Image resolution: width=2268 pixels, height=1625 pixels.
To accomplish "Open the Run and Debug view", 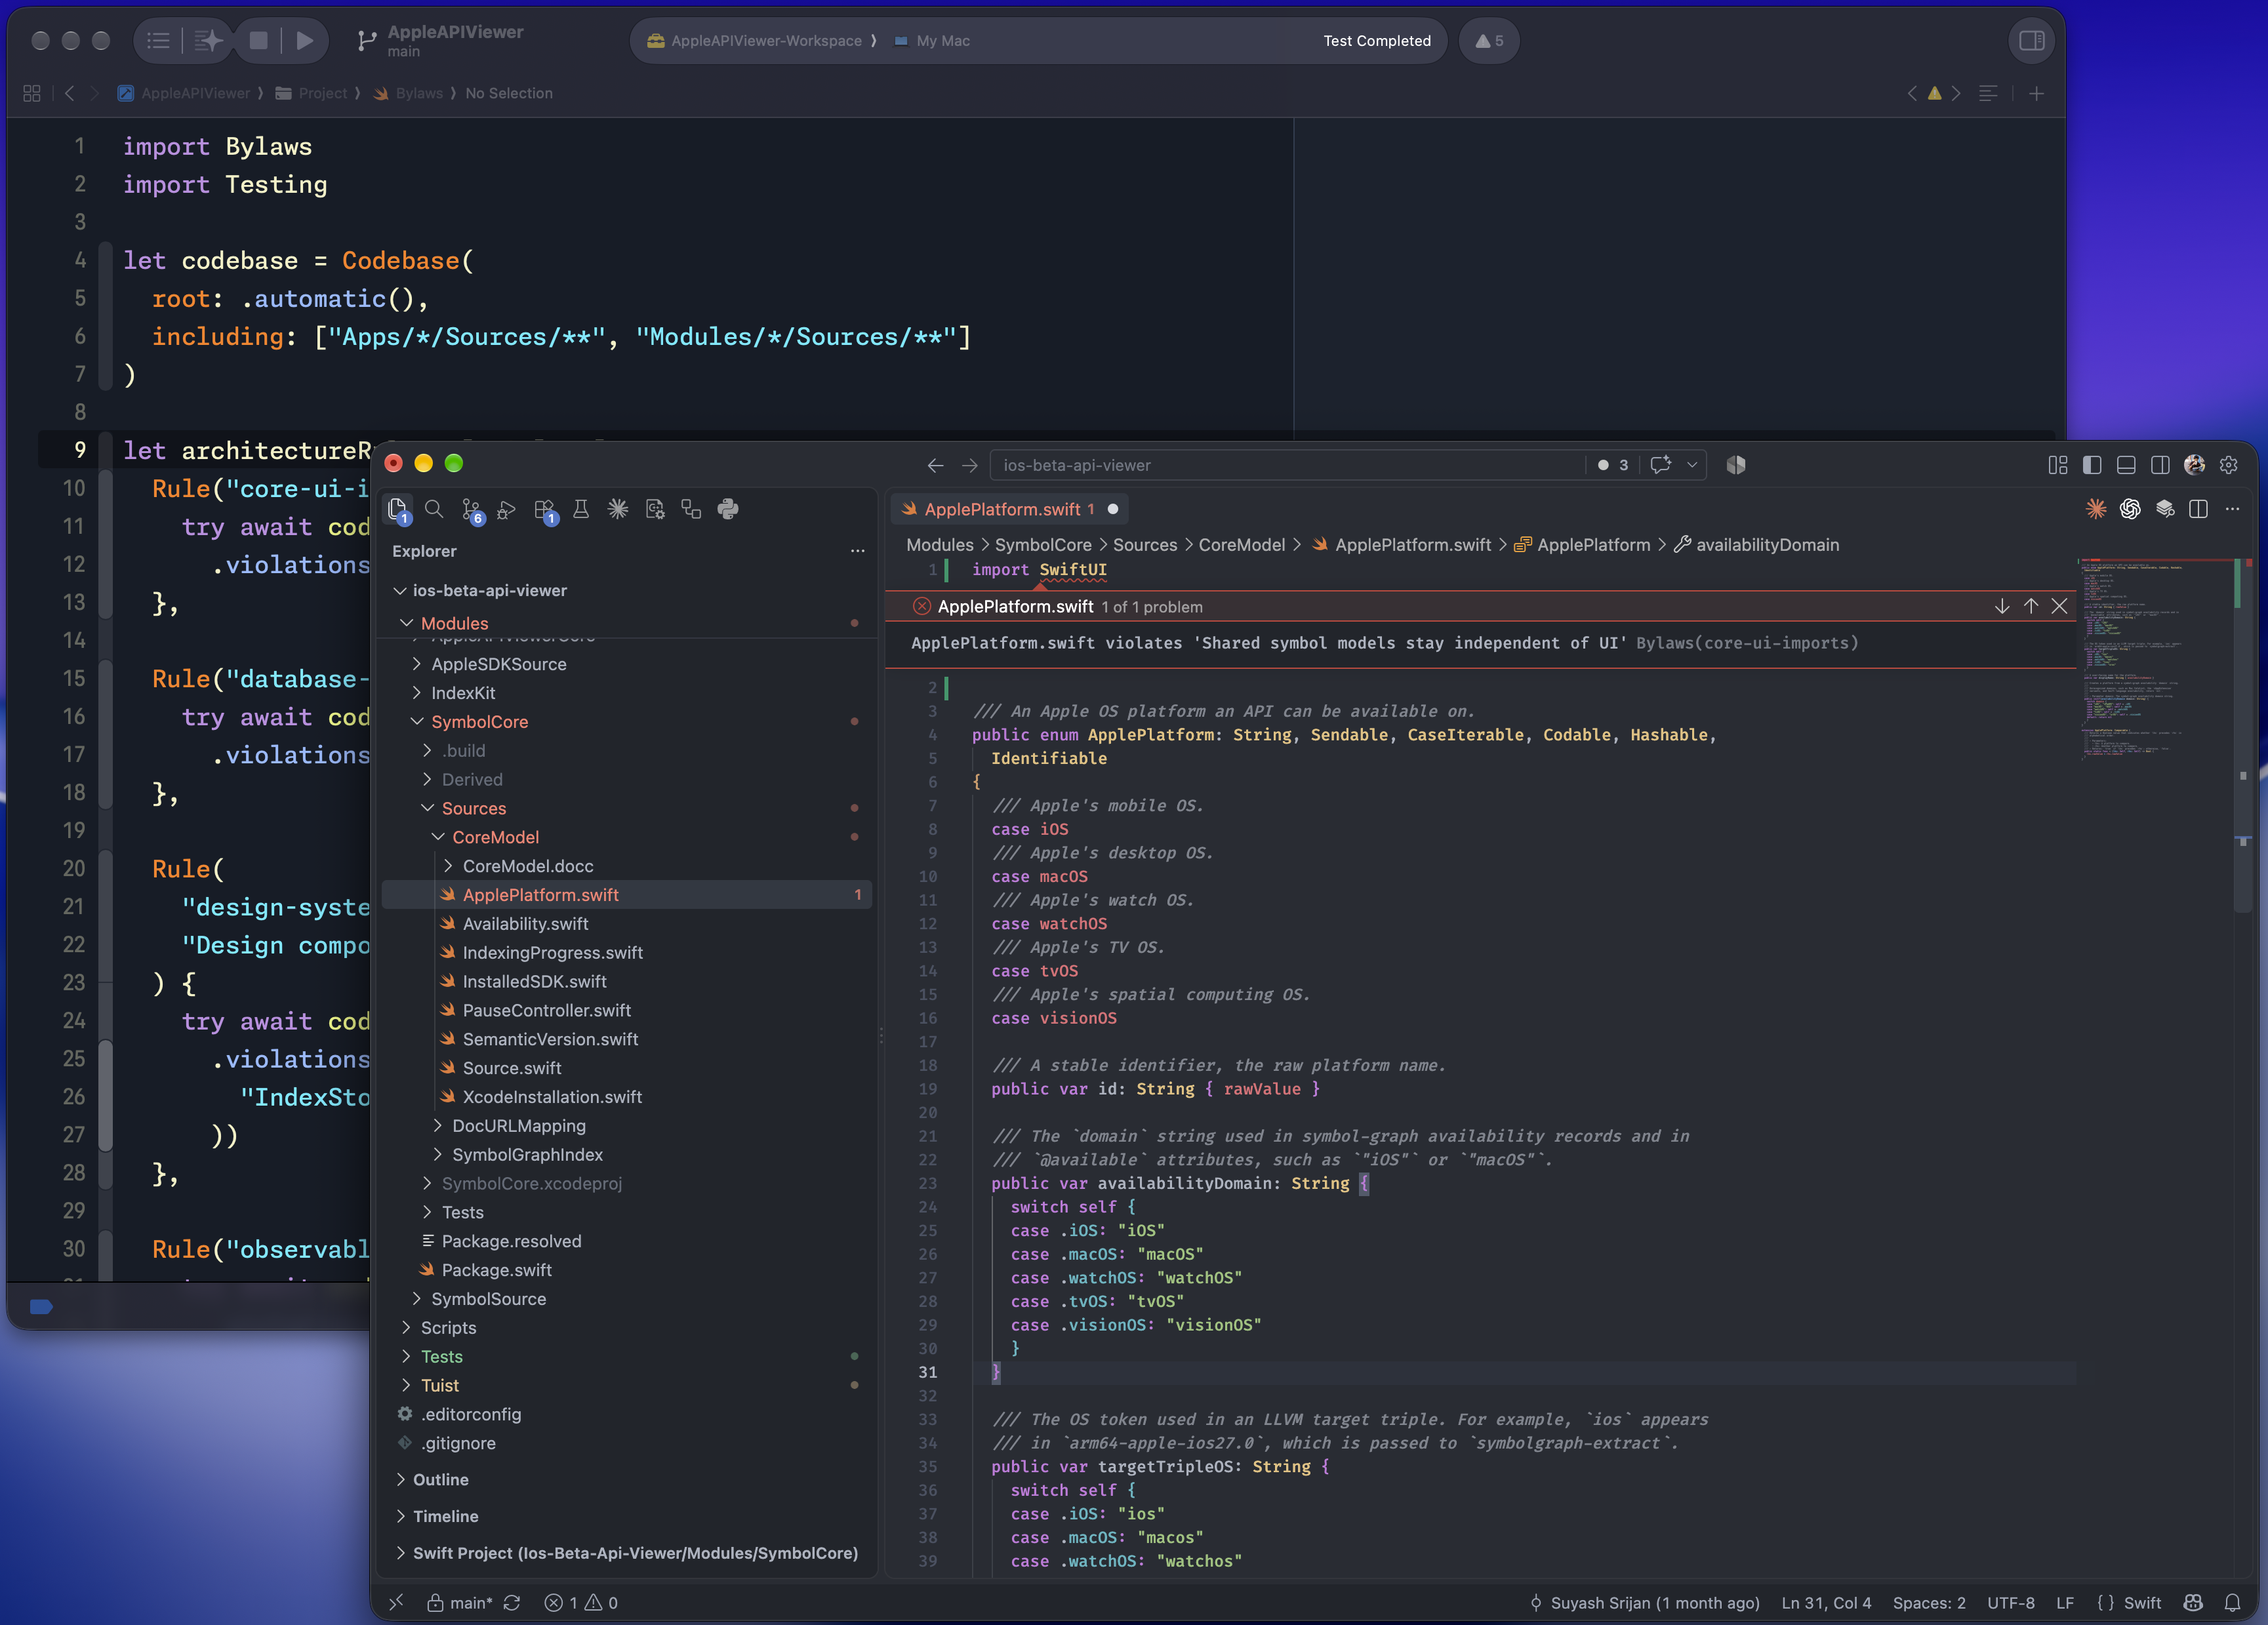I will coord(507,509).
